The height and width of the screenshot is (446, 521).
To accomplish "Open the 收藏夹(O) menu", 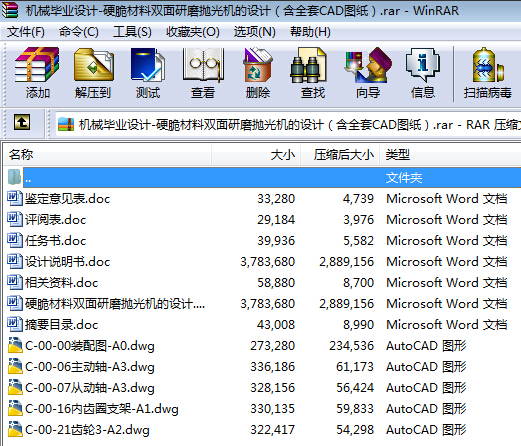I will [193, 32].
